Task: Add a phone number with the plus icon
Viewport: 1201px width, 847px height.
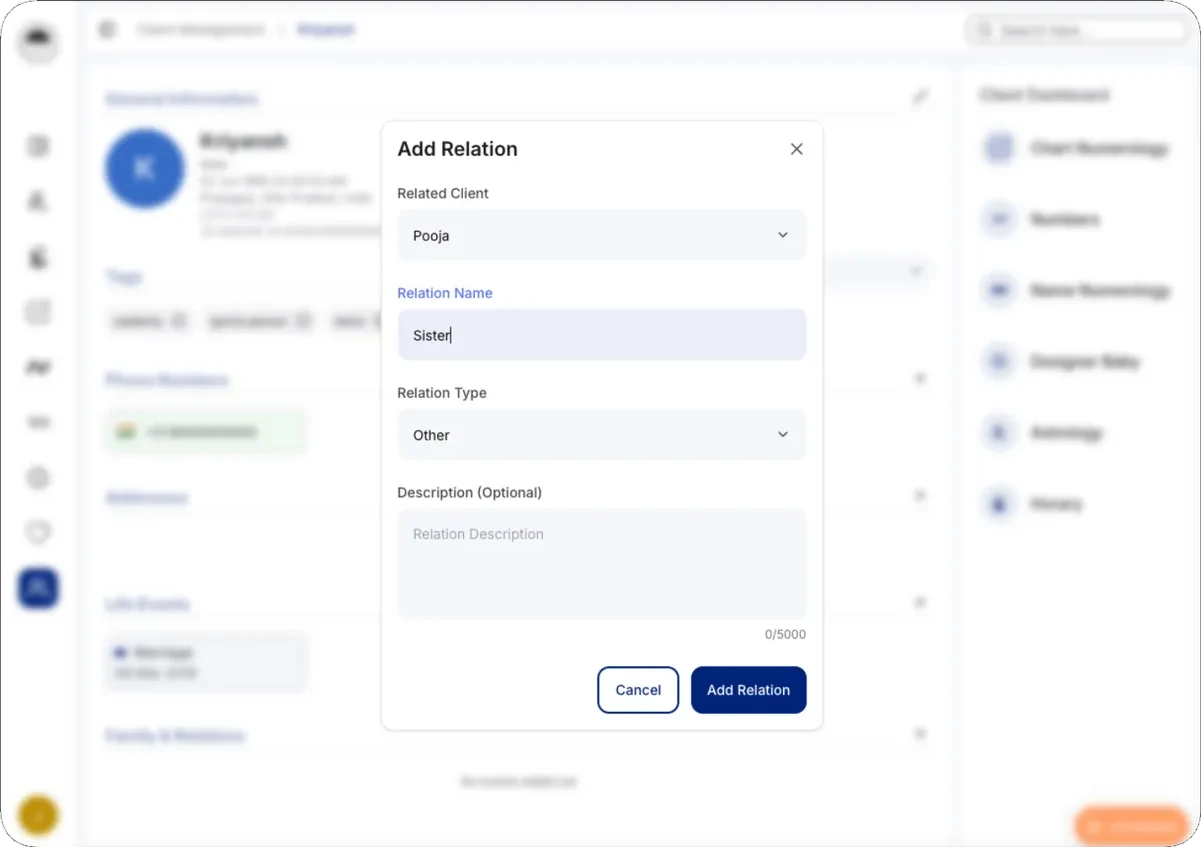Action: [920, 379]
